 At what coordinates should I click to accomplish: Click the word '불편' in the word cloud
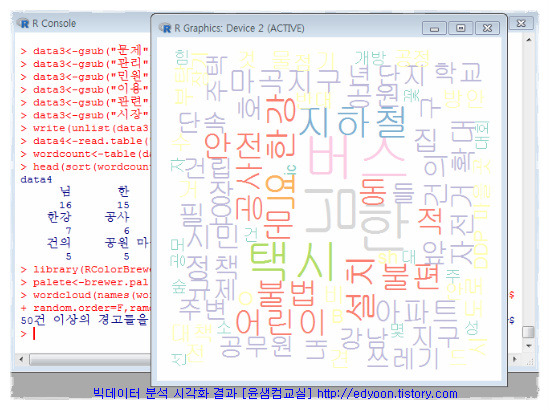pyautogui.click(x=411, y=276)
